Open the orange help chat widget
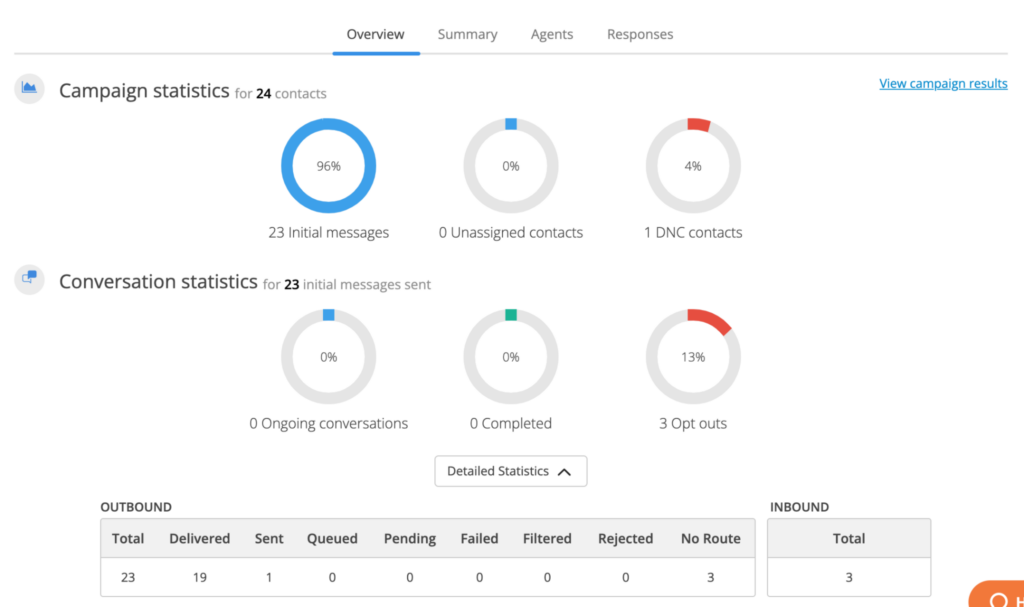1024x607 pixels. [x=997, y=594]
